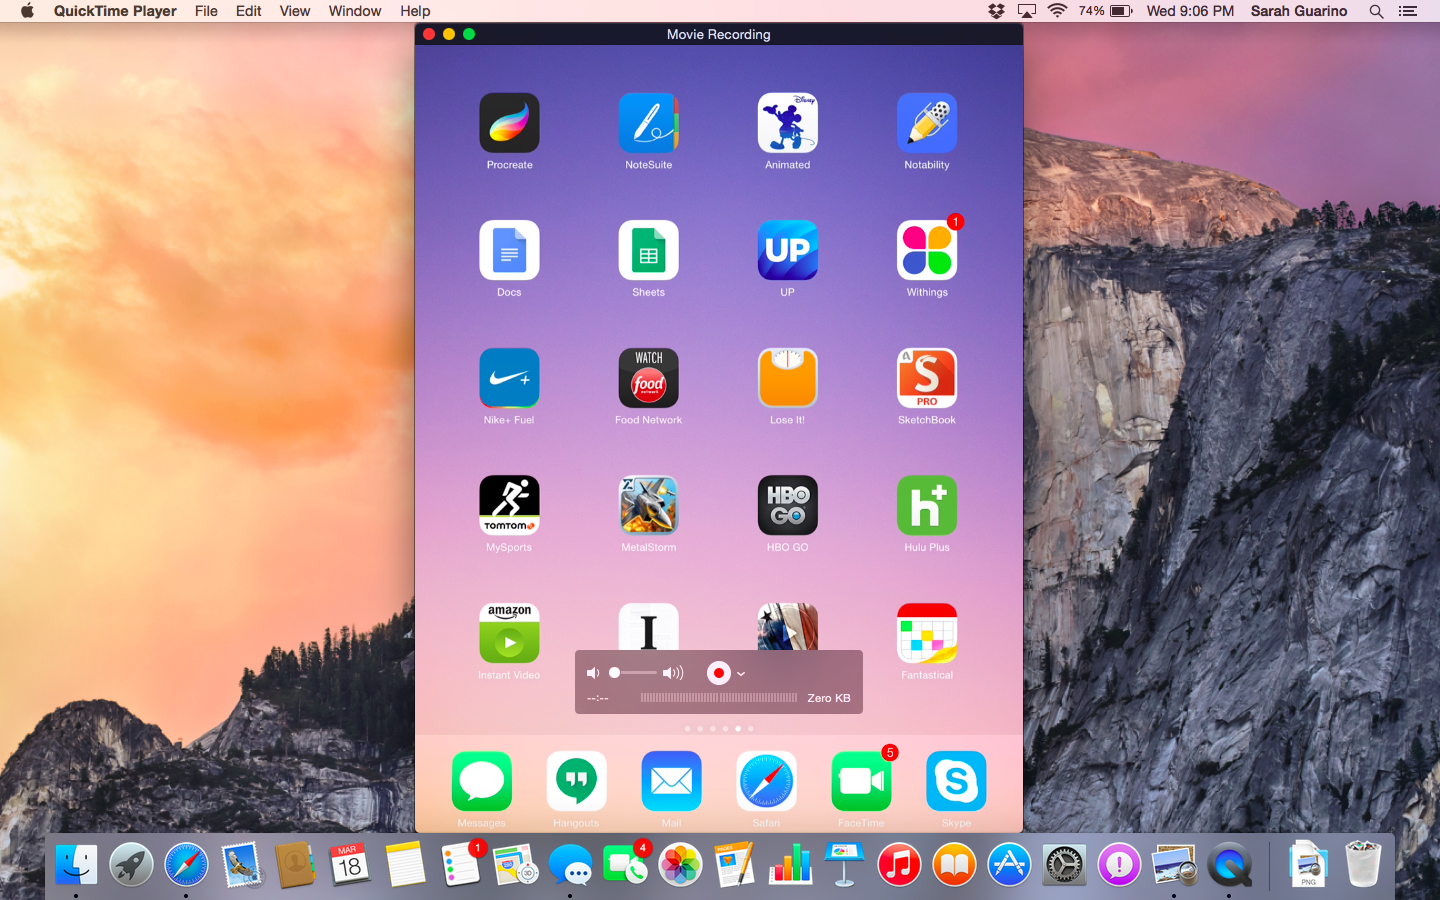Viewport: 1440px width, 900px height.
Task: Open the Edit menu
Action: [249, 11]
